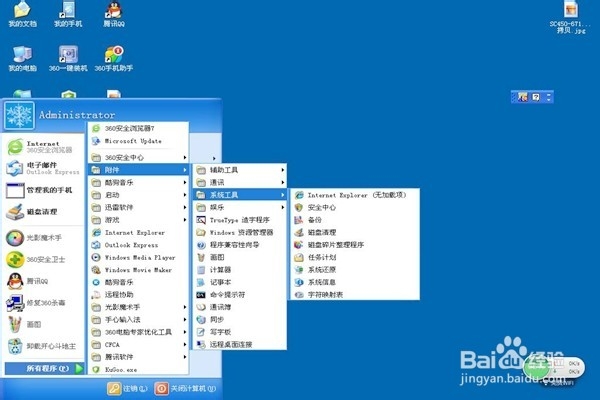The width and height of the screenshot is (600, 400).
Task: Open 我的手机 desktop shortcut
Action: pyautogui.click(x=68, y=14)
